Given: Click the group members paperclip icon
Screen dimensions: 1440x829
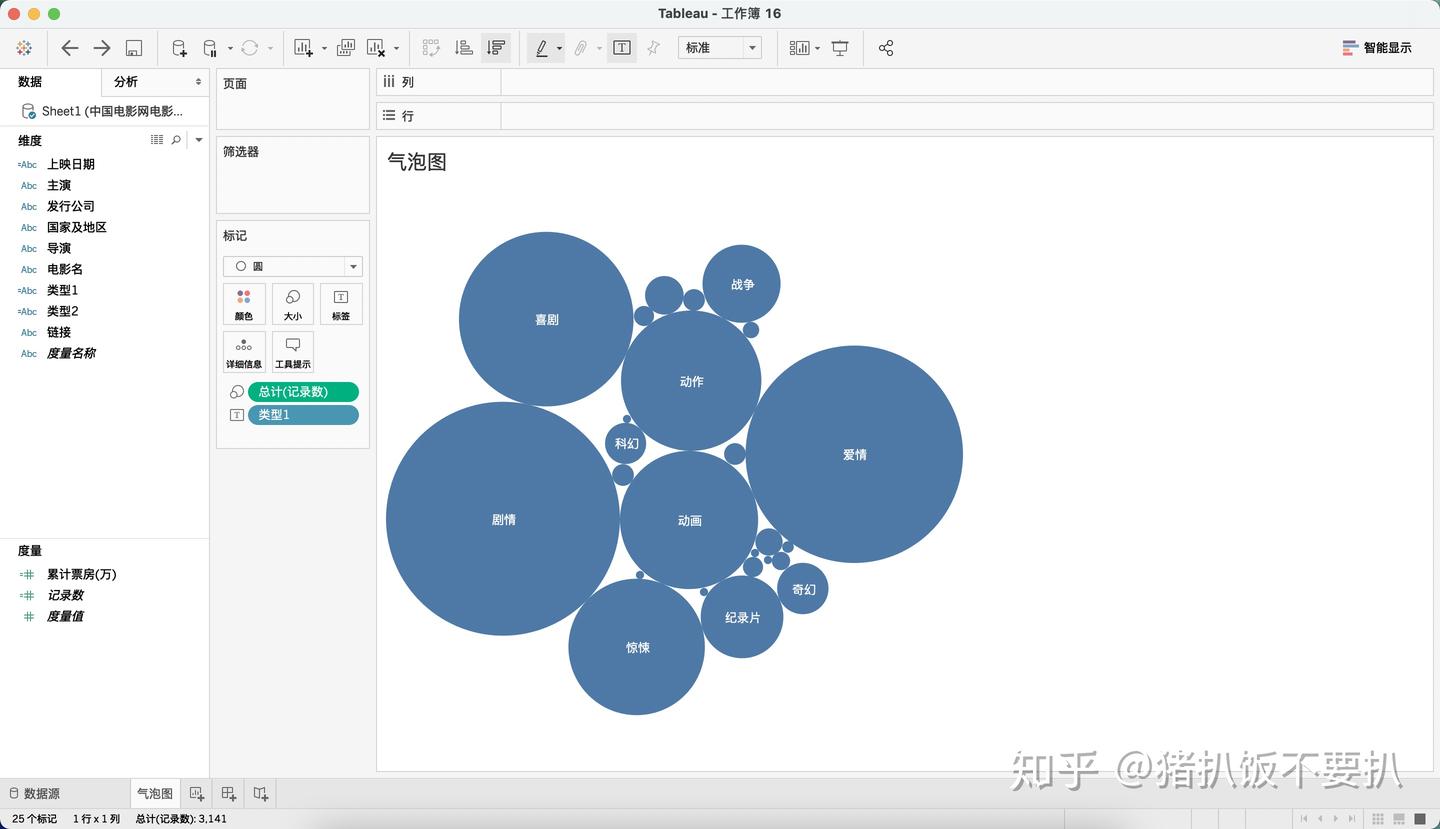Looking at the screenshot, I should [580, 48].
